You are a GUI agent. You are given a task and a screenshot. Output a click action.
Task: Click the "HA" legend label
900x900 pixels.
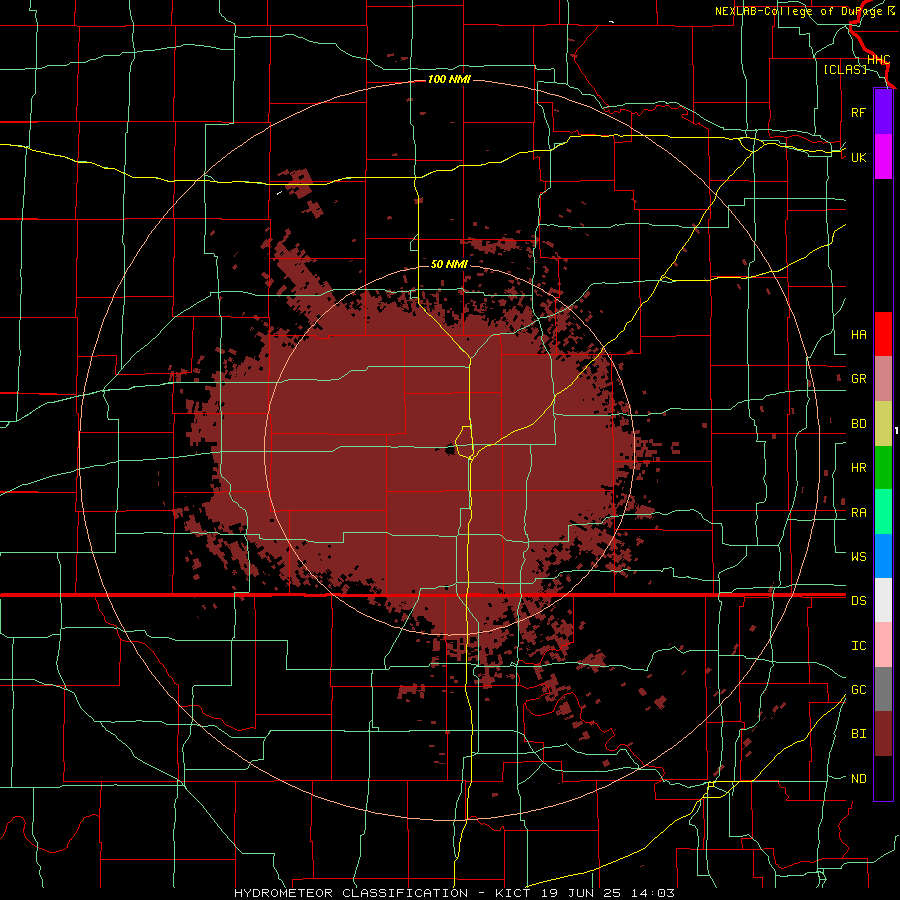[858, 335]
